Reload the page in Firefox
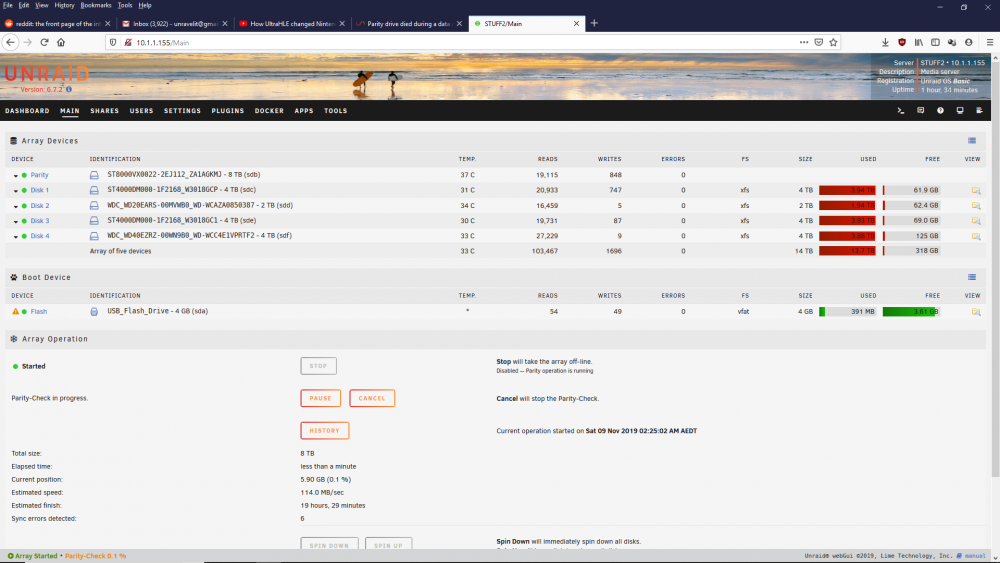 pyautogui.click(x=44, y=42)
